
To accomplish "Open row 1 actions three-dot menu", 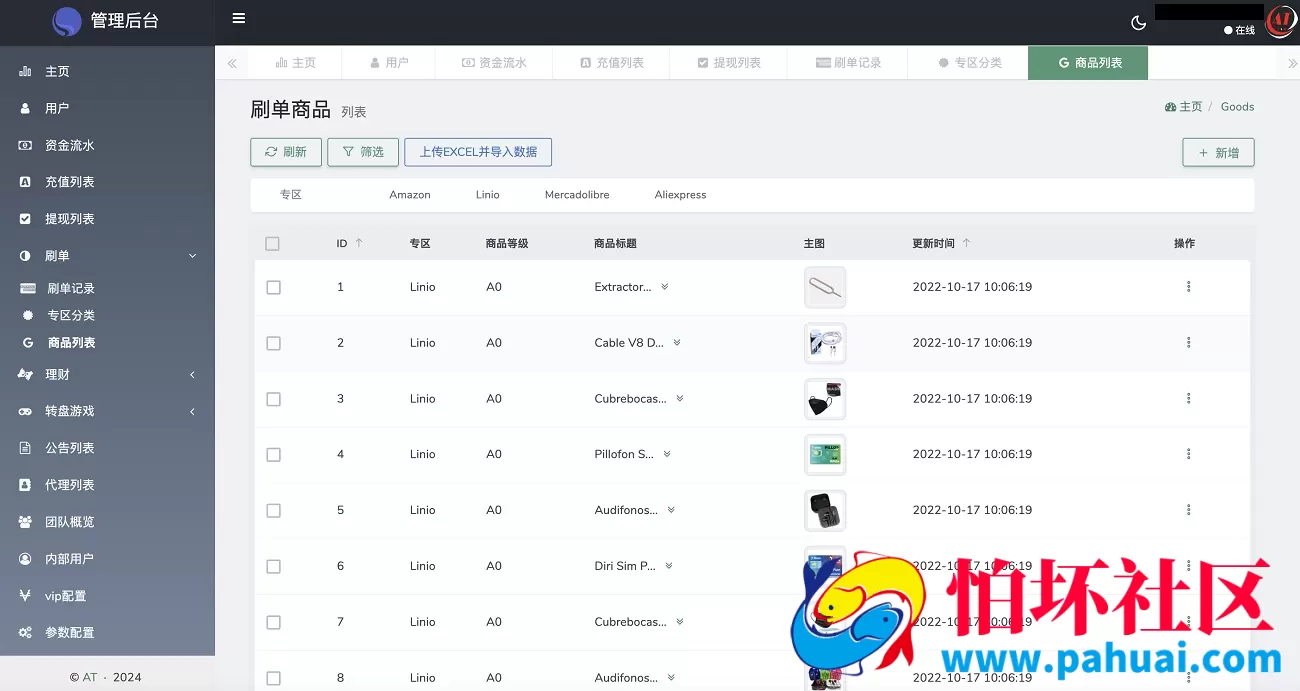I will (1188, 287).
